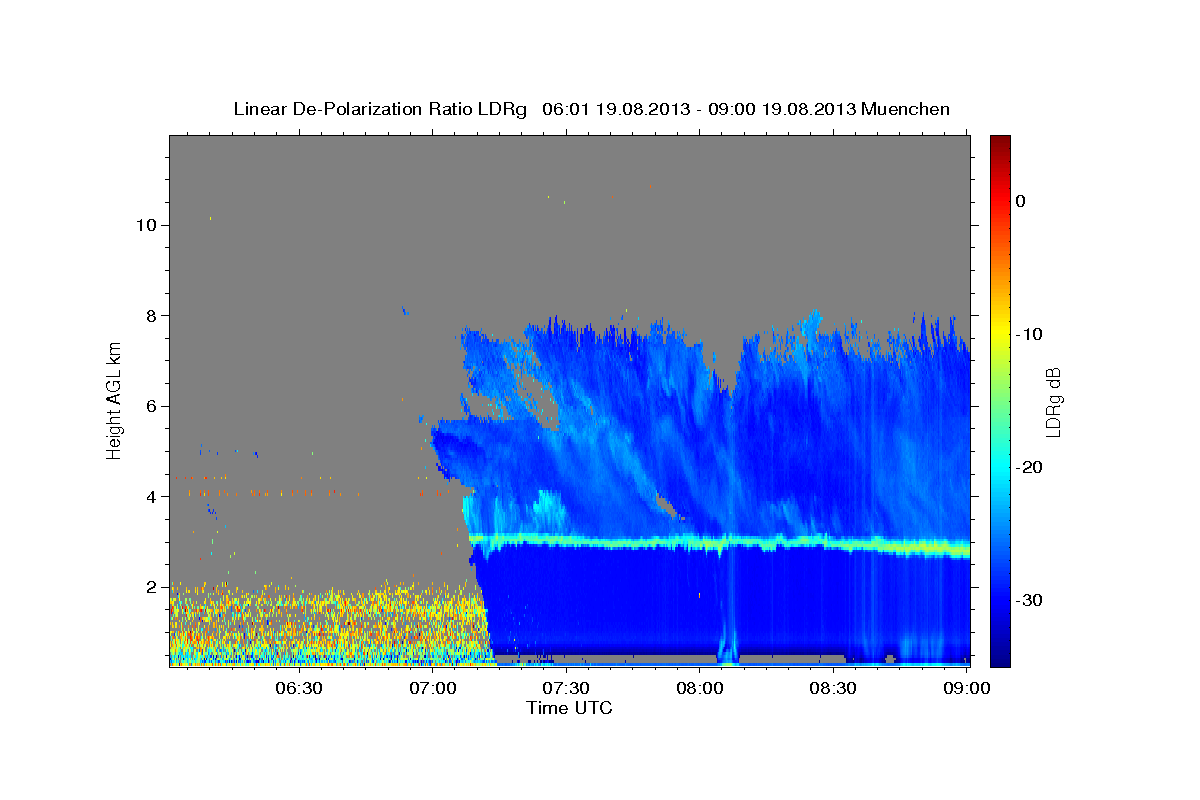The height and width of the screenshot is (800, 1200).
Task: Click the 07:00 time axis label
Action: pyautogui.click(x=433, y=688)
